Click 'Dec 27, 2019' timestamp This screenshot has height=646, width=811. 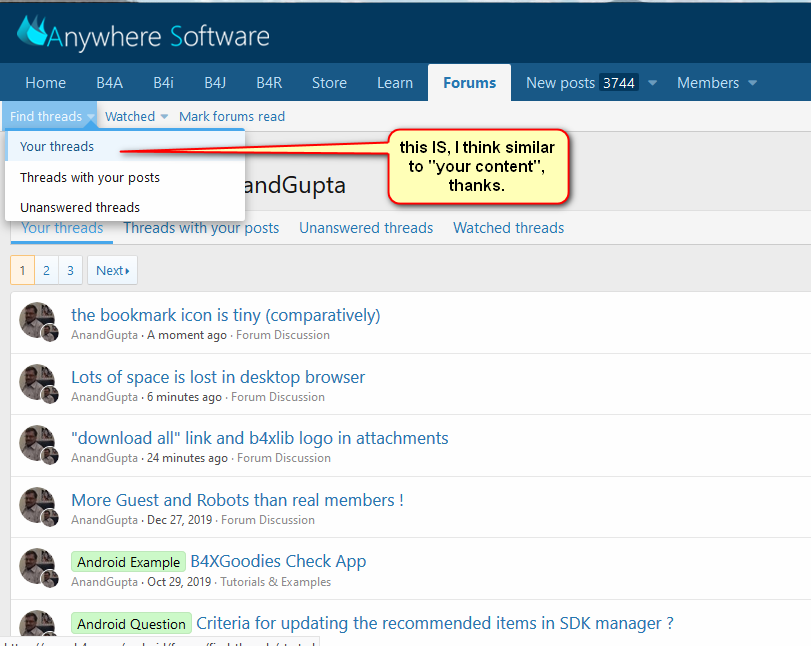tap(179, 520)
